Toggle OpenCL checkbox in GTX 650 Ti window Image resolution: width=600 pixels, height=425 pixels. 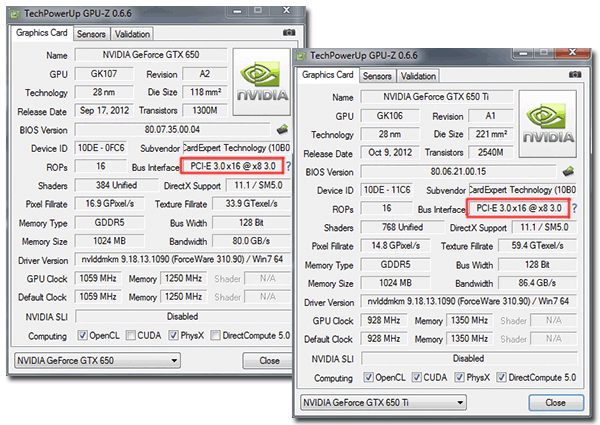[368, 377]
